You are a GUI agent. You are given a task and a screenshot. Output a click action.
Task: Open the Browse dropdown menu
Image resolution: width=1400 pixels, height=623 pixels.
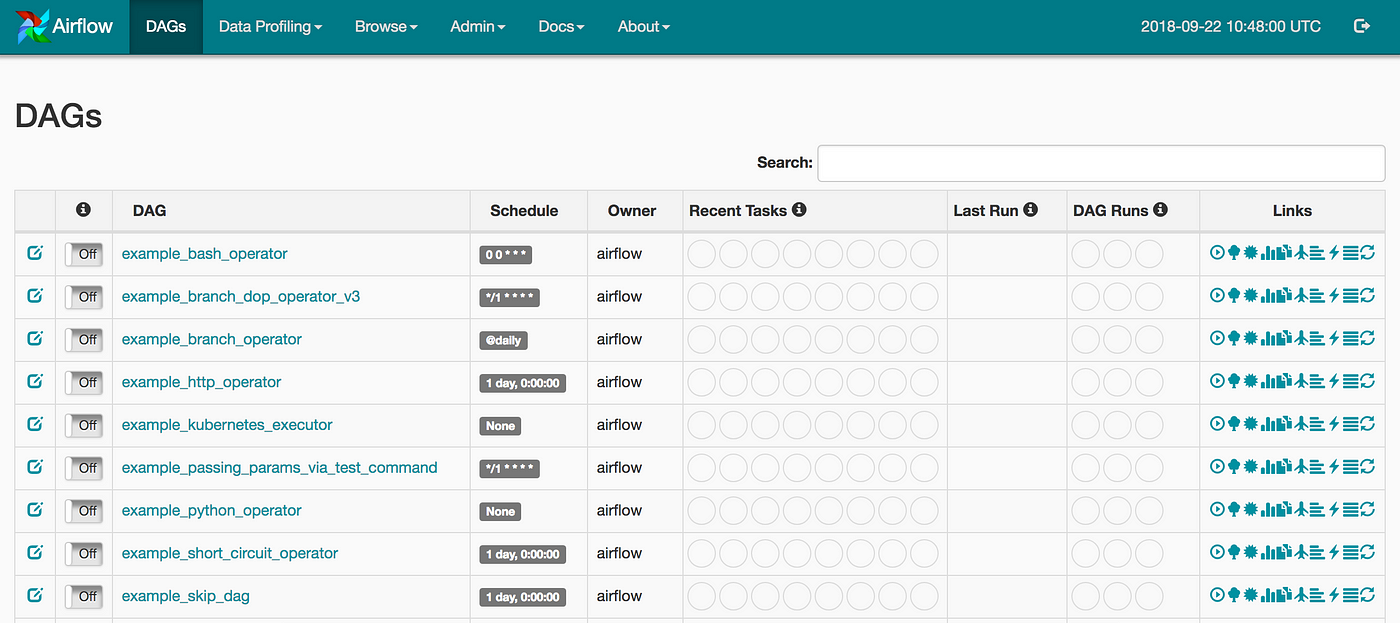click(x=386, y=27)
